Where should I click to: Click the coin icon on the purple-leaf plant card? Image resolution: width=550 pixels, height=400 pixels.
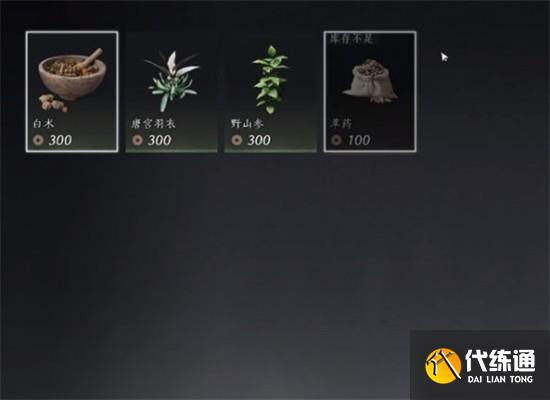click(138, 140)
